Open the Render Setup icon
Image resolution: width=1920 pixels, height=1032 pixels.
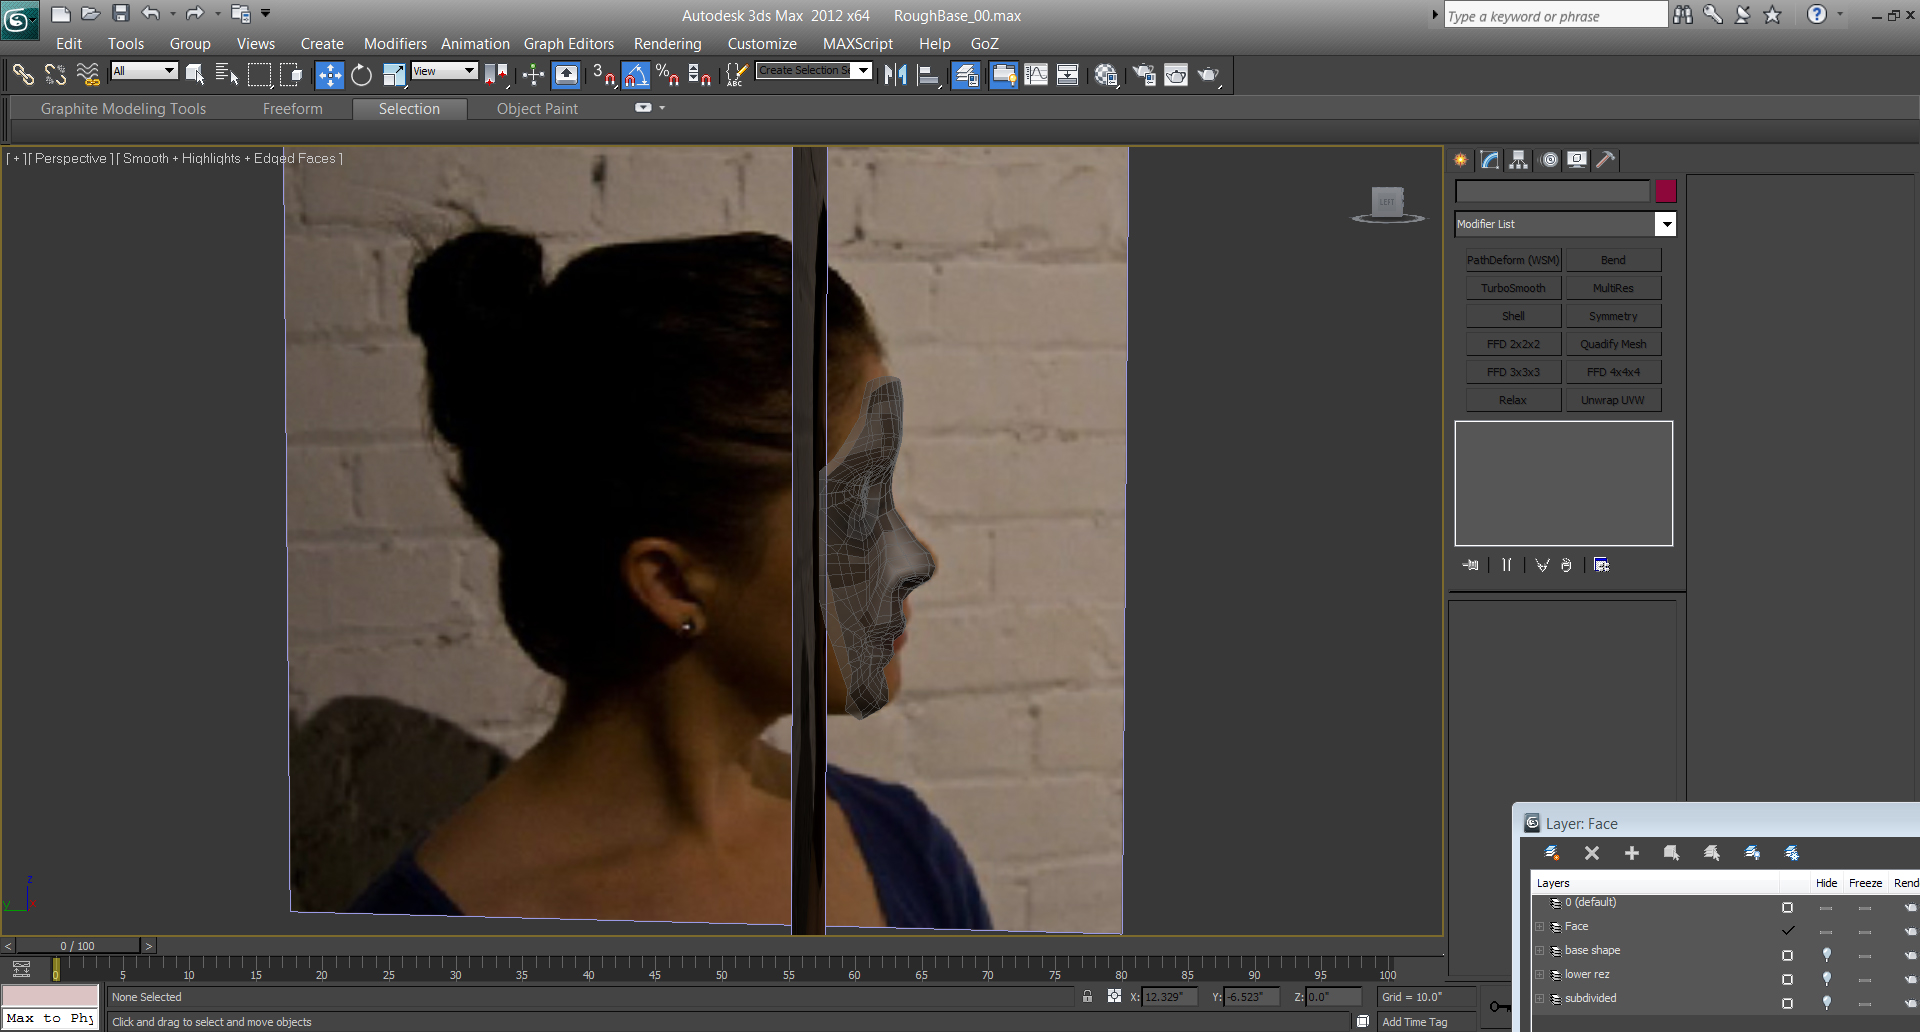[1144, 75]
